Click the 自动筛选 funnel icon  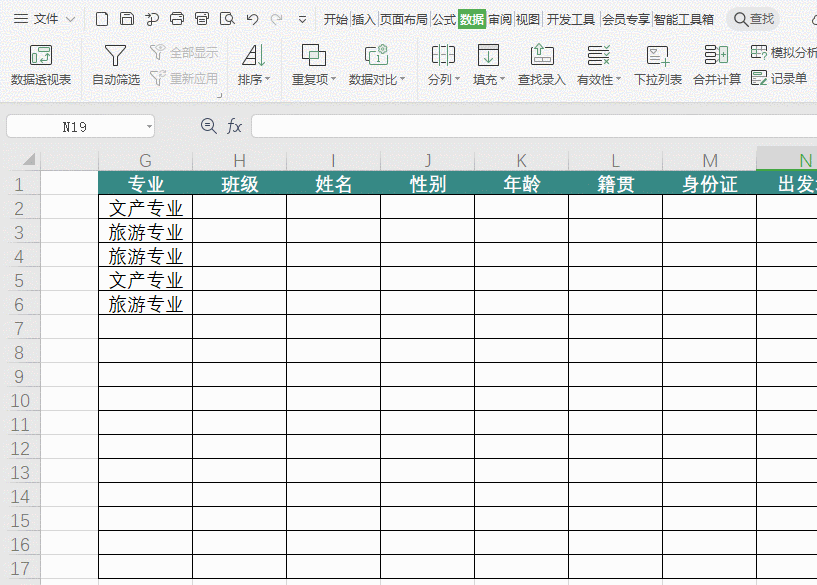(x=115, y=55)
